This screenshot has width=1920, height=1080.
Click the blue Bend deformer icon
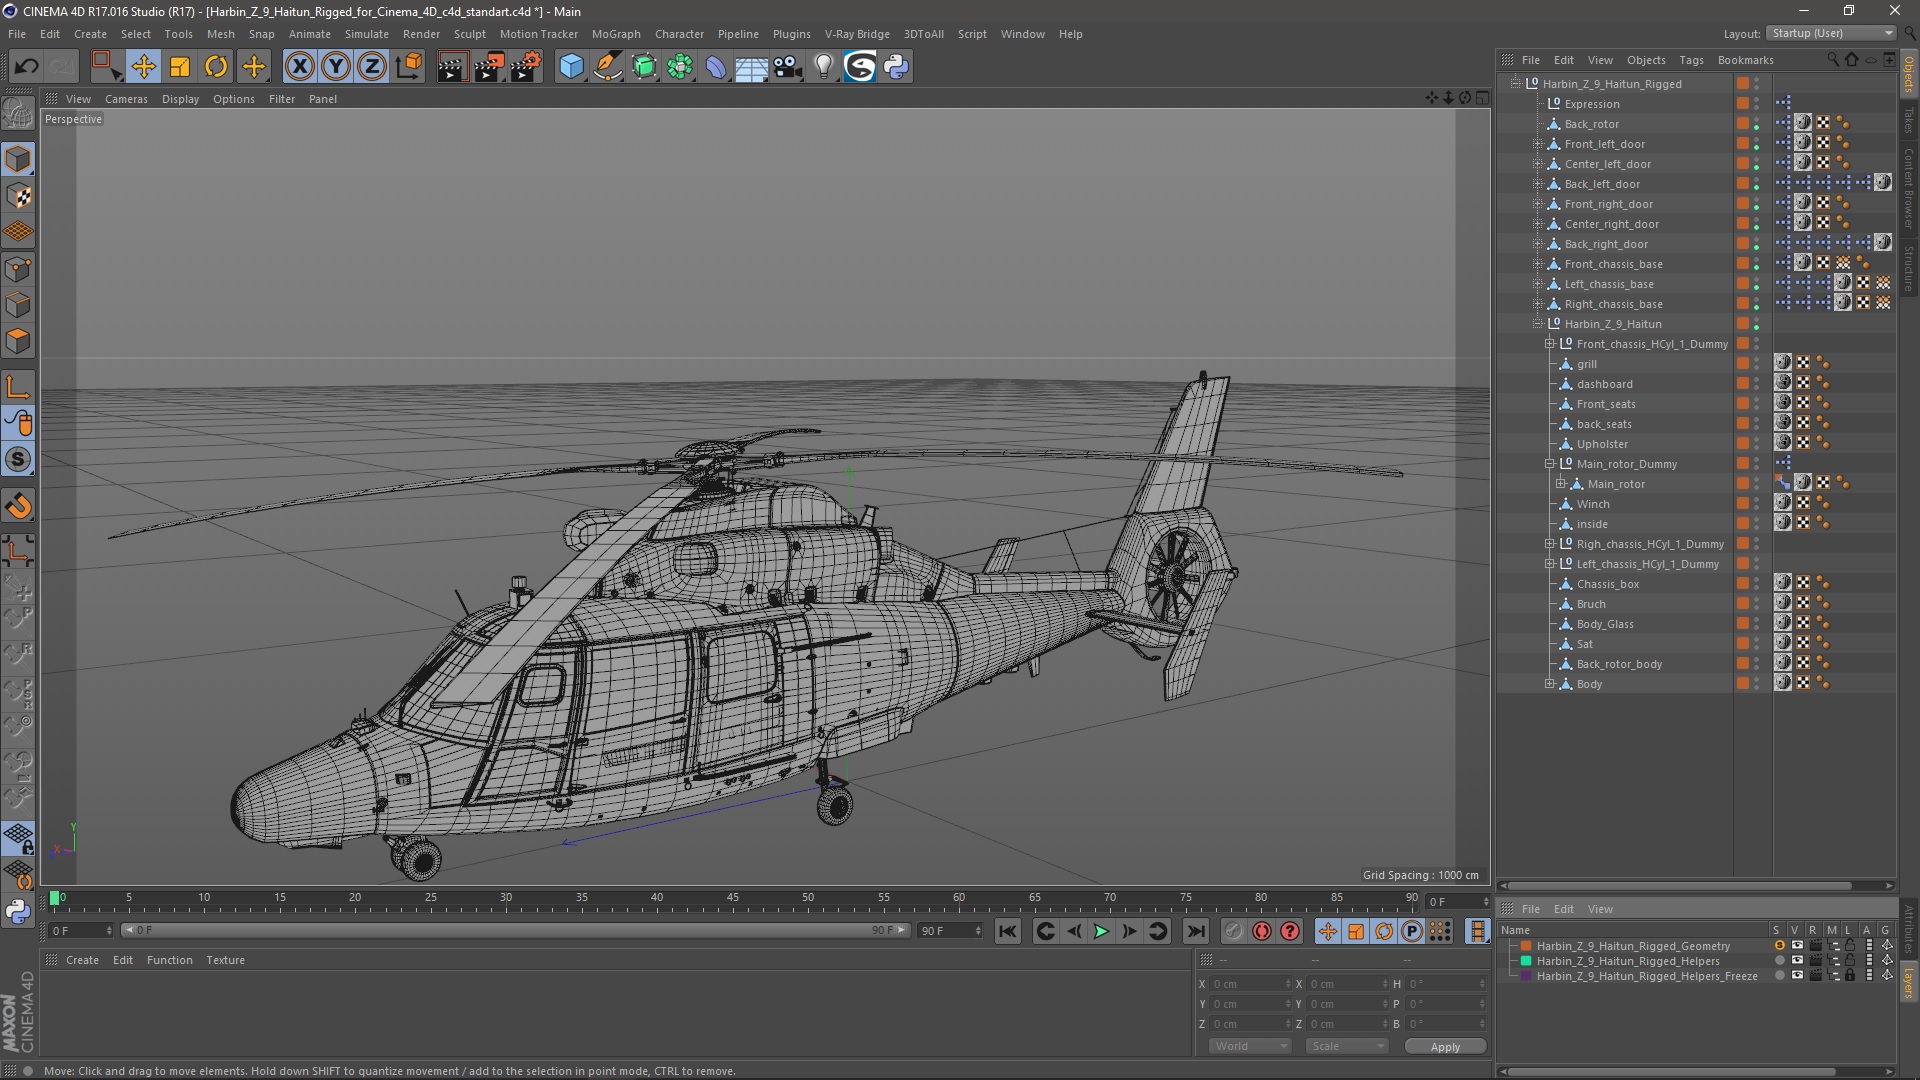click(716, 67)
